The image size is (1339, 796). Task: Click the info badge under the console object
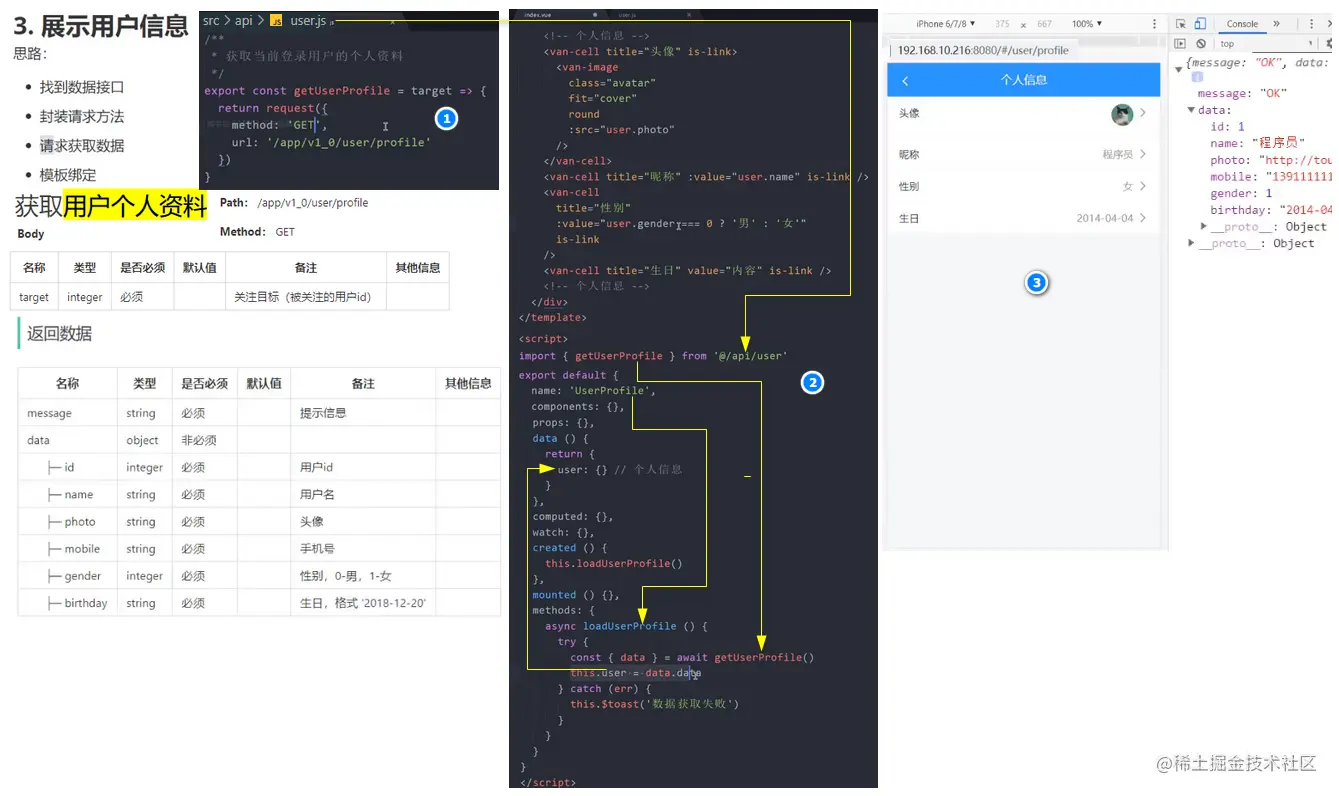[1197, 77]
